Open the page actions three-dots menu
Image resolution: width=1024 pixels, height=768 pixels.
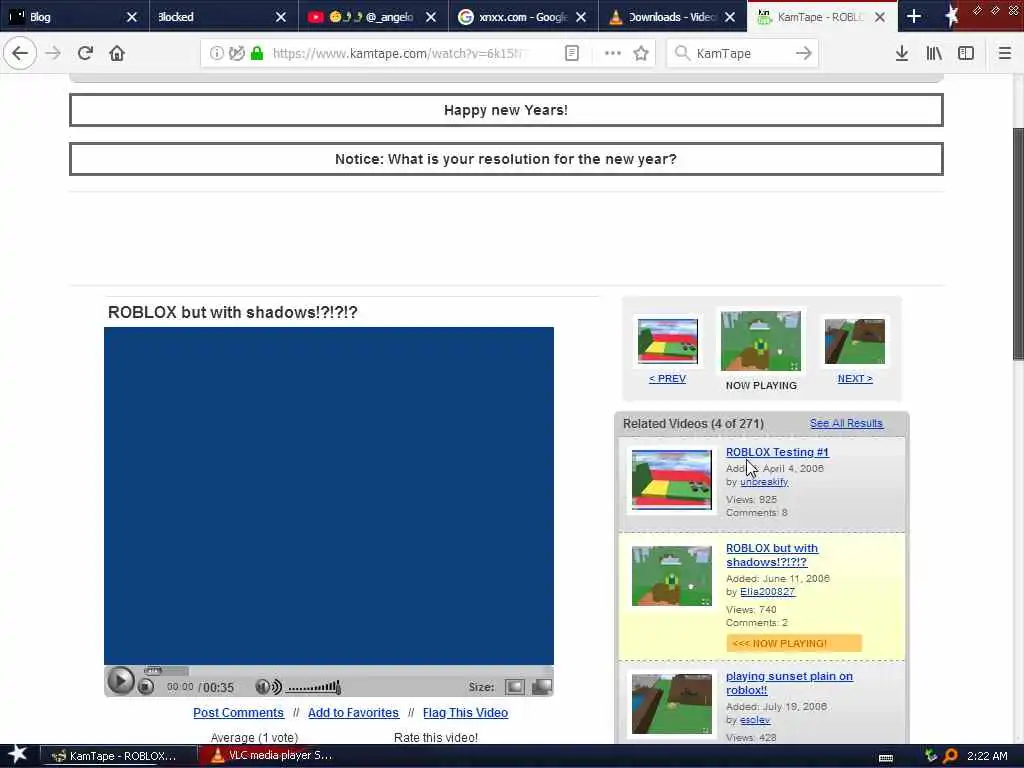coord(613,53)
